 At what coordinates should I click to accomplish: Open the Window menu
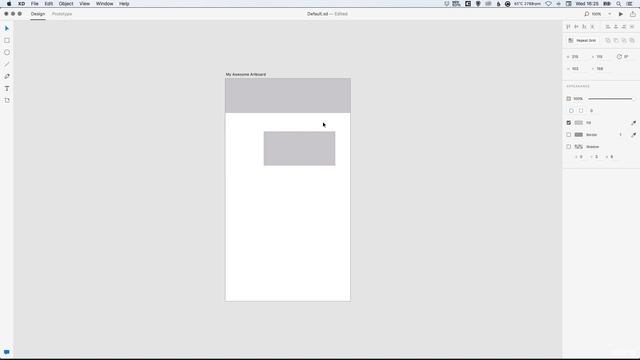point(104,4)
